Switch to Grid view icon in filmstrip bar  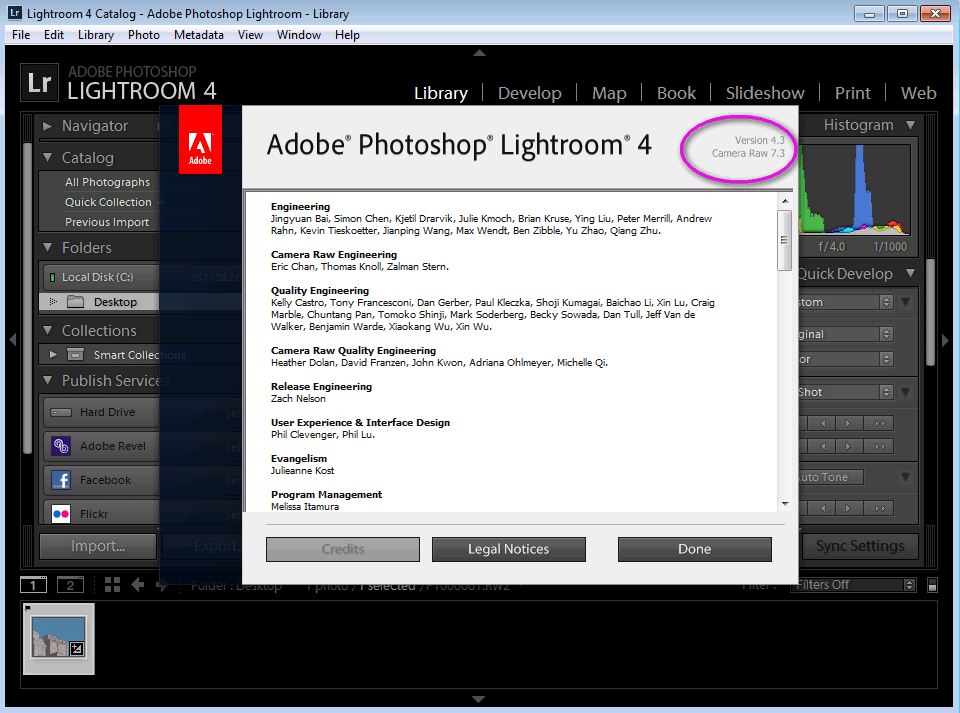pyautogui.click(x=112, y=585)
